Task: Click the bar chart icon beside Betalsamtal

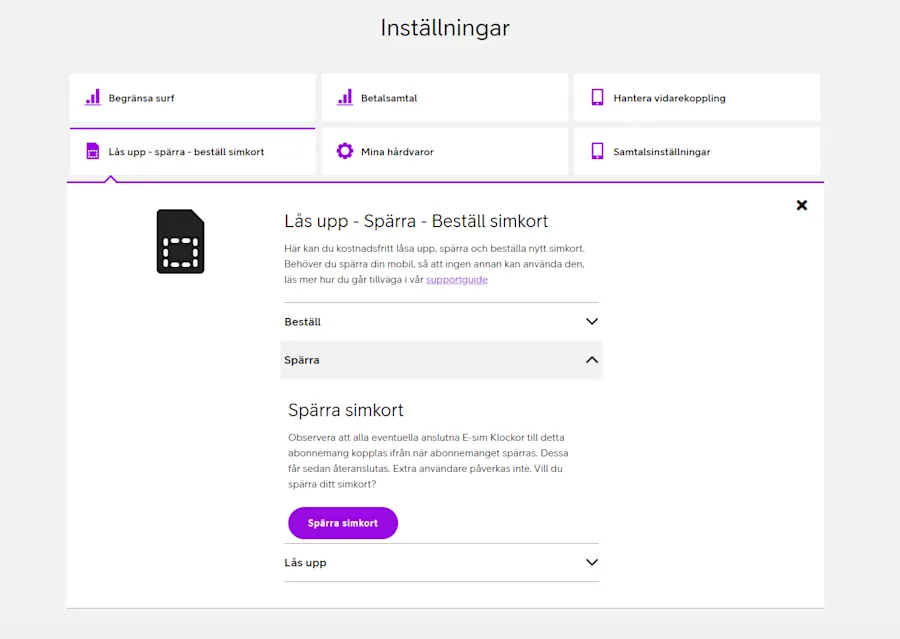Action: pos(346,97)
